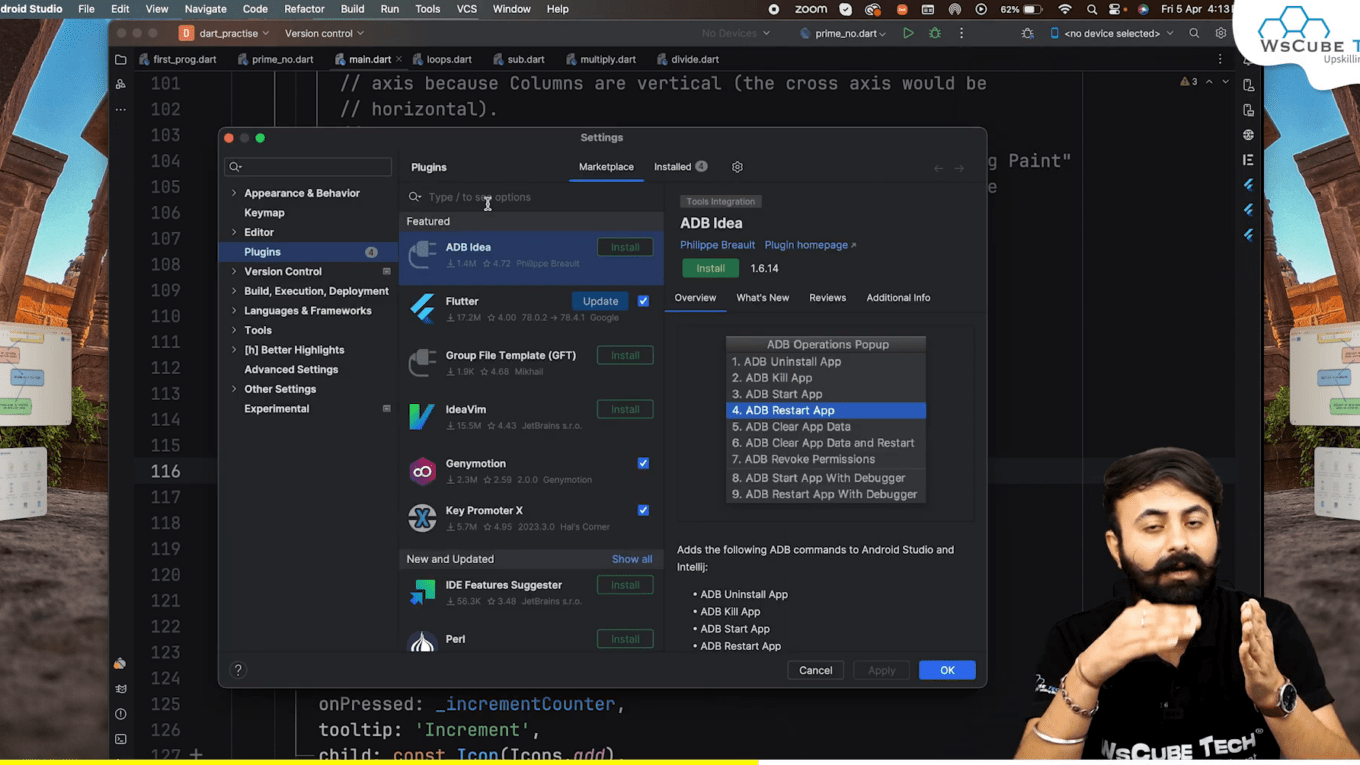Viewport: 1360px width, 765px height.
Task: Click the ADB Idea plug icon in list
Action: click(422, 254)
